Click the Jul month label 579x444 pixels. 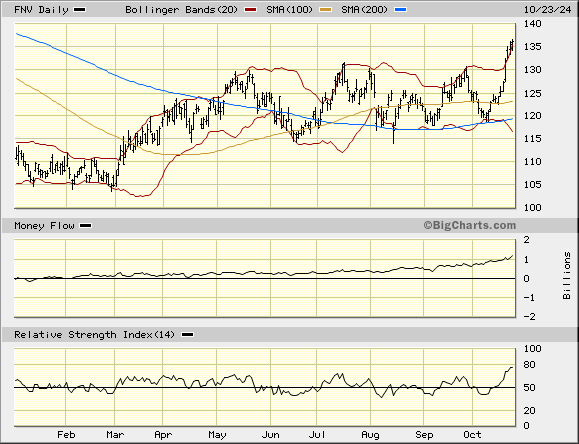317,435
